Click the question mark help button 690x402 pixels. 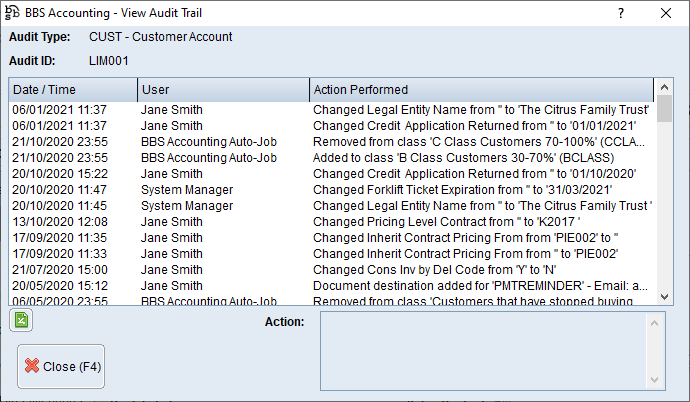pos(620,14)
